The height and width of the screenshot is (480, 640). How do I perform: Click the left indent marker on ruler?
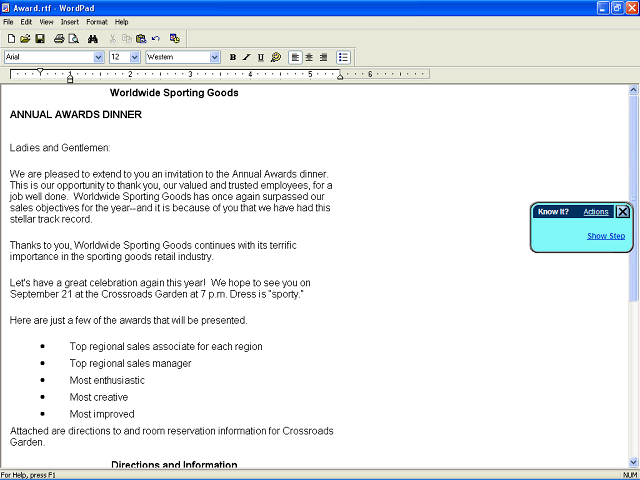click(70, 79)
